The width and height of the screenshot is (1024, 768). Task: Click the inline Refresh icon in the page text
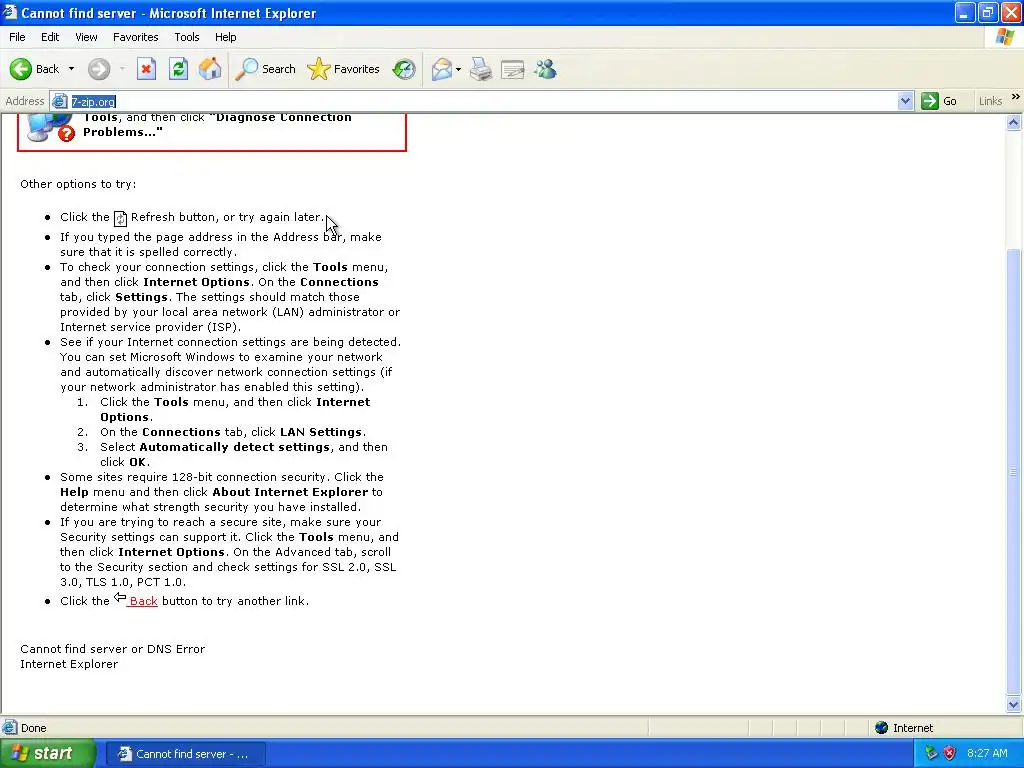pyautogui.click(x=120, y=218)
